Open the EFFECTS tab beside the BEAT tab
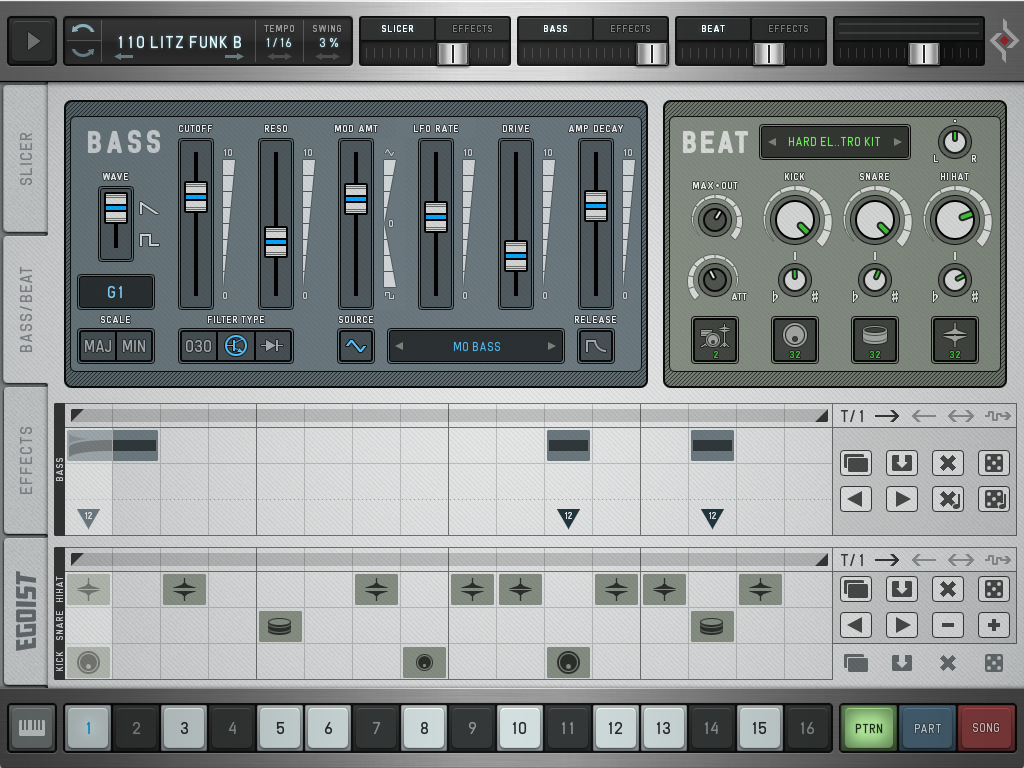This screenshot has height=768, width=1024. (788, 29)
